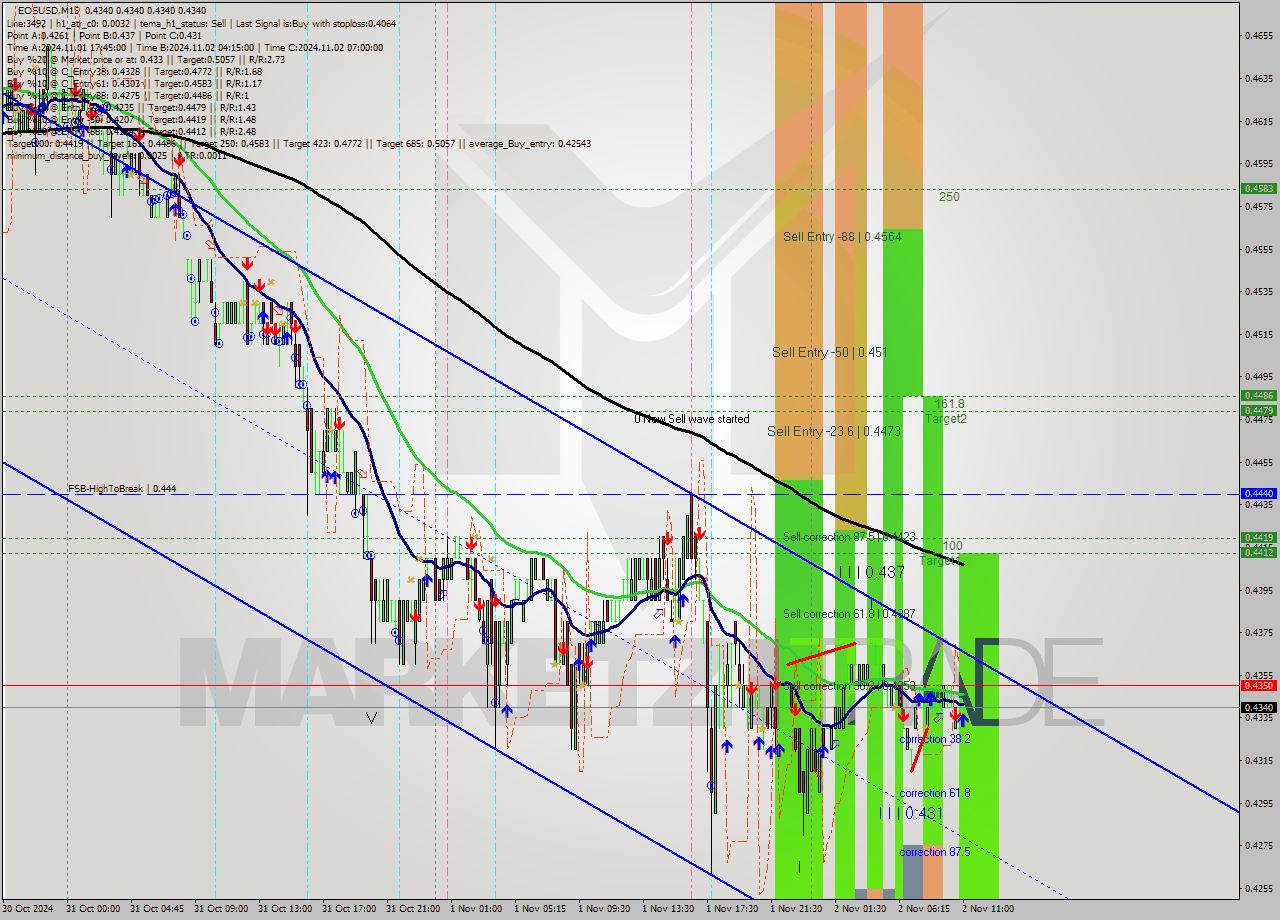Click the 0.4555 price axis value
This screenshot has height=920, width=1280.
click(x=1257, y=249)
